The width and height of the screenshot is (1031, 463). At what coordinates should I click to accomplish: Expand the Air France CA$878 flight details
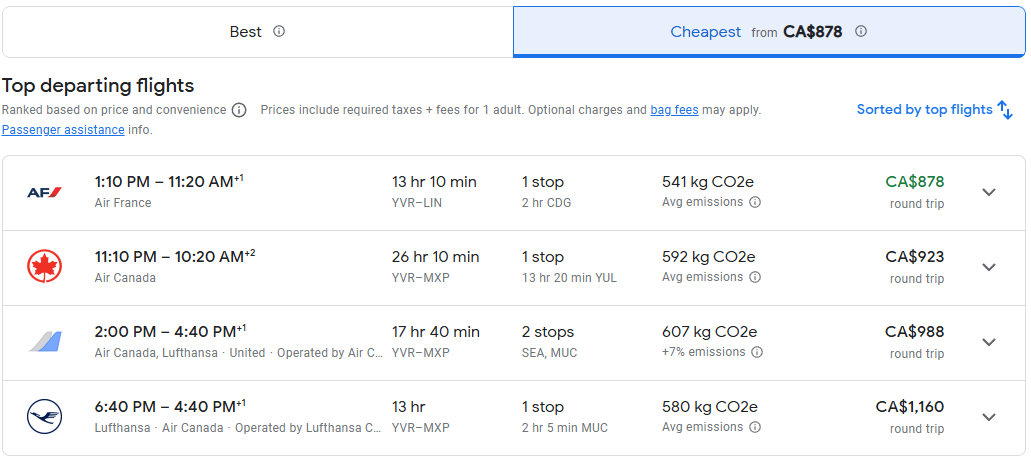coord(989,192)
